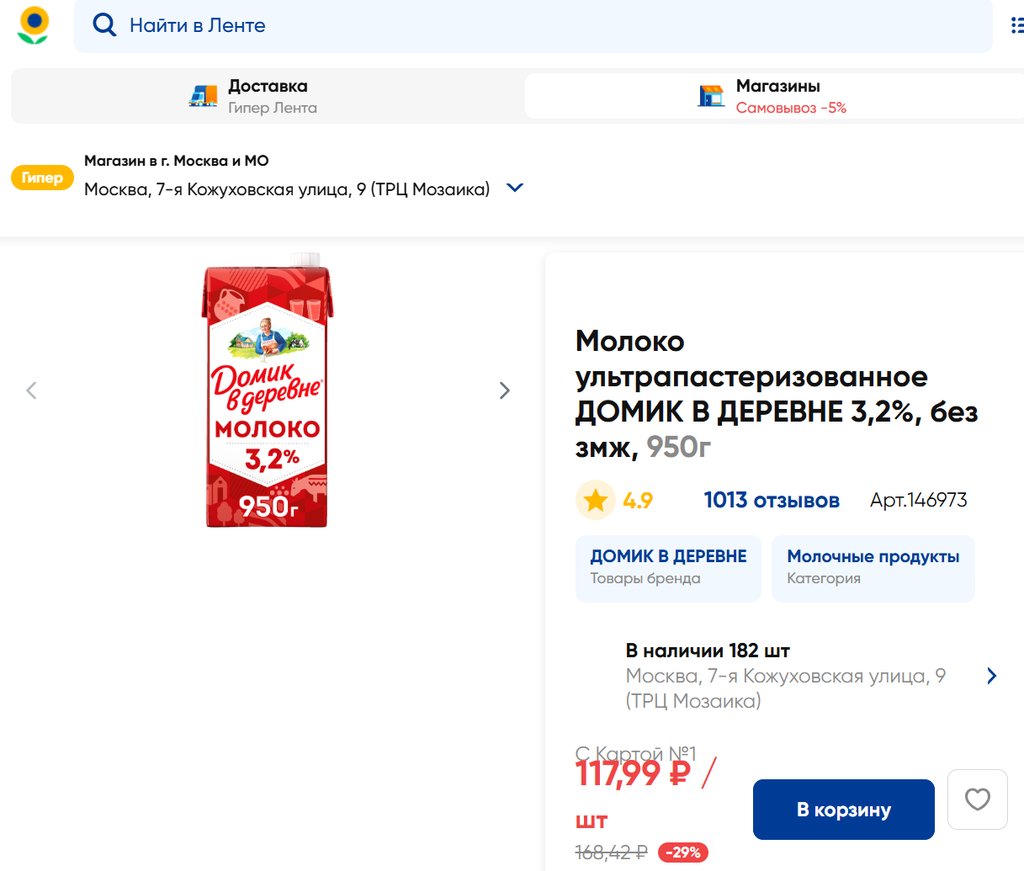Open the list menu icon at top right
Viewport: 1024px width, 871px height.
1016,25
